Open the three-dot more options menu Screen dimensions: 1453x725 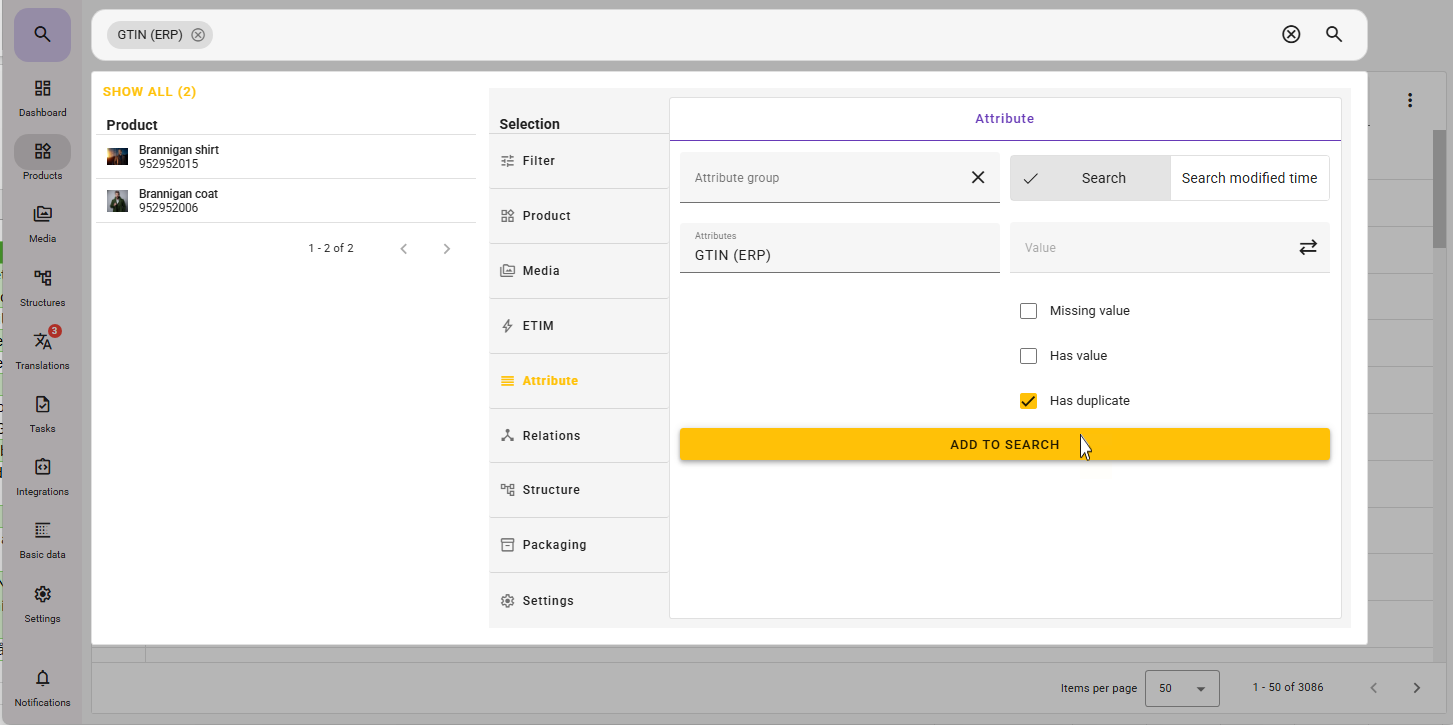click(1410, 100)
